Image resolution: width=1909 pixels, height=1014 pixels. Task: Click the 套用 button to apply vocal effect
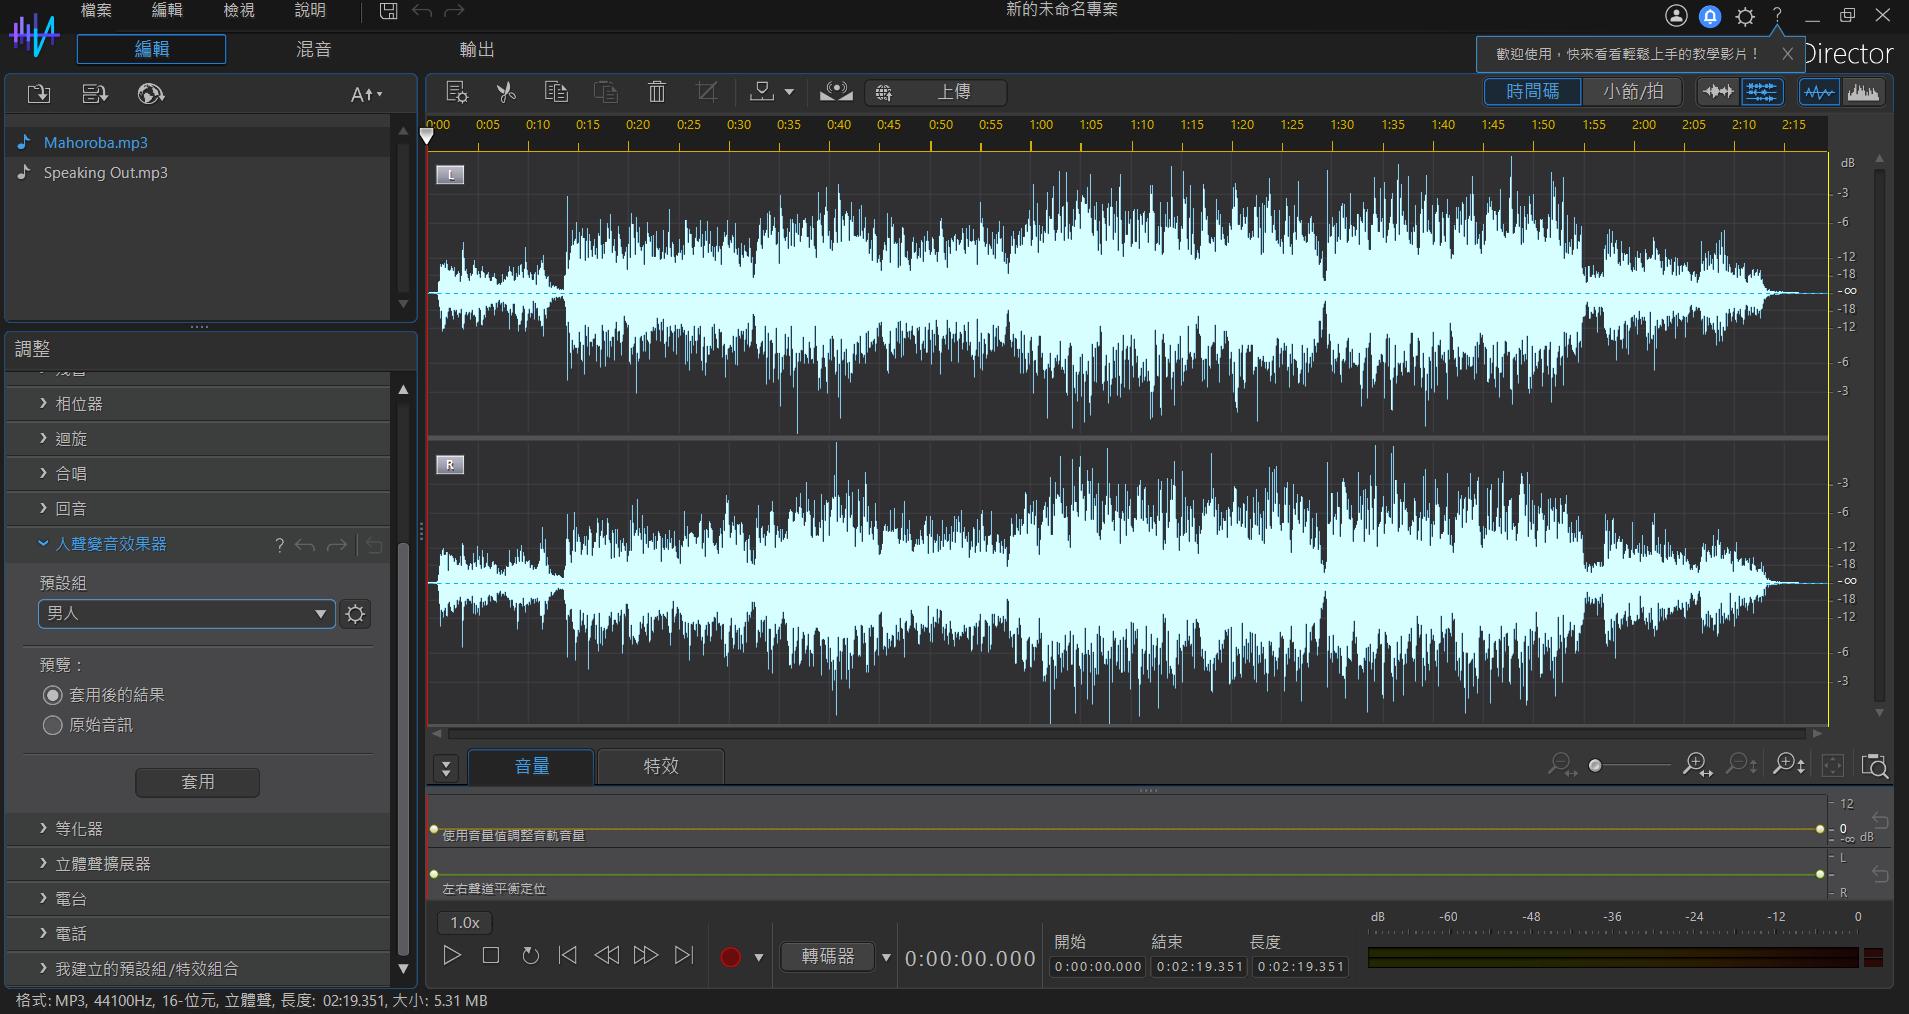coord(197,782)
